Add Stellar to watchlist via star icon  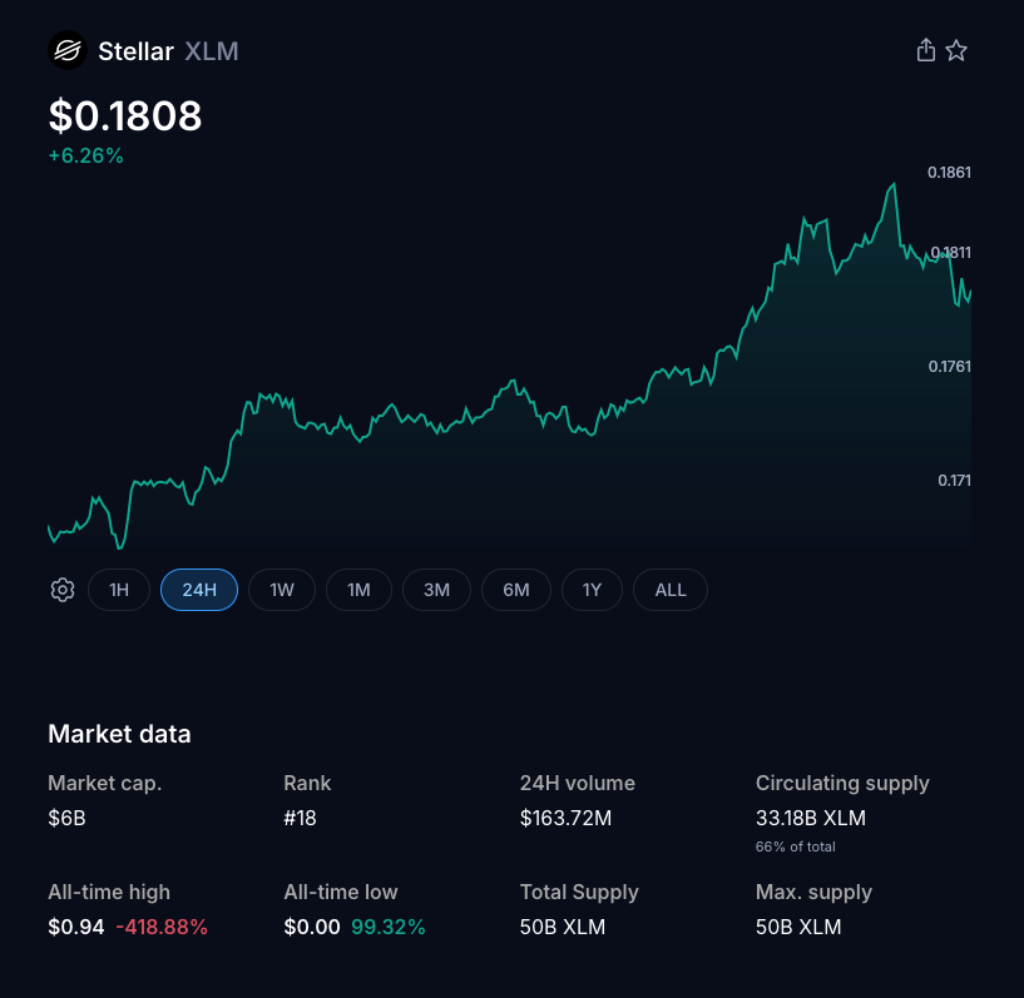[x=957, y=49]
